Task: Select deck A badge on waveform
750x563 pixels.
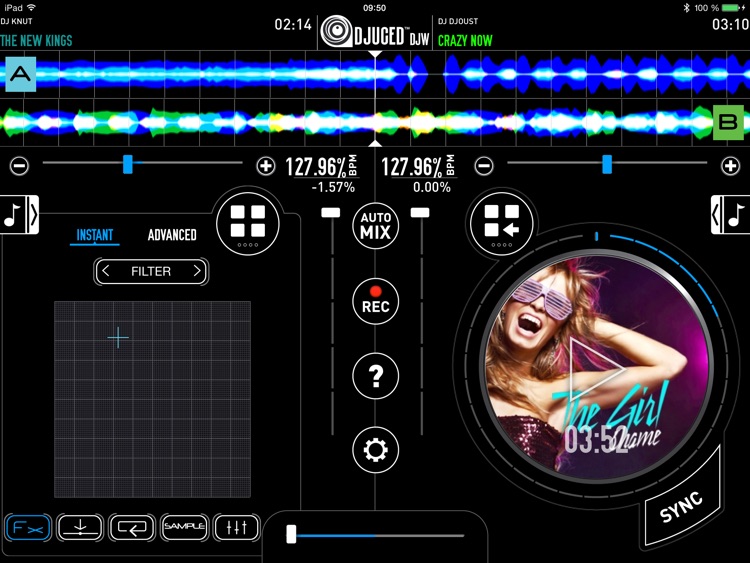Action: click(x=21, y=74)
